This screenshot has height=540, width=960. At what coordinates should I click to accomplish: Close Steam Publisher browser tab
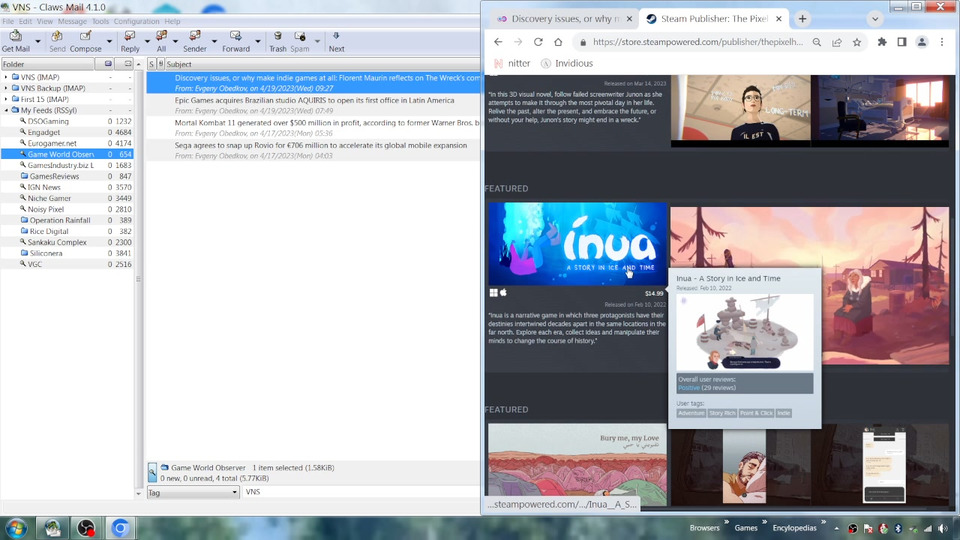pos(779,19)
